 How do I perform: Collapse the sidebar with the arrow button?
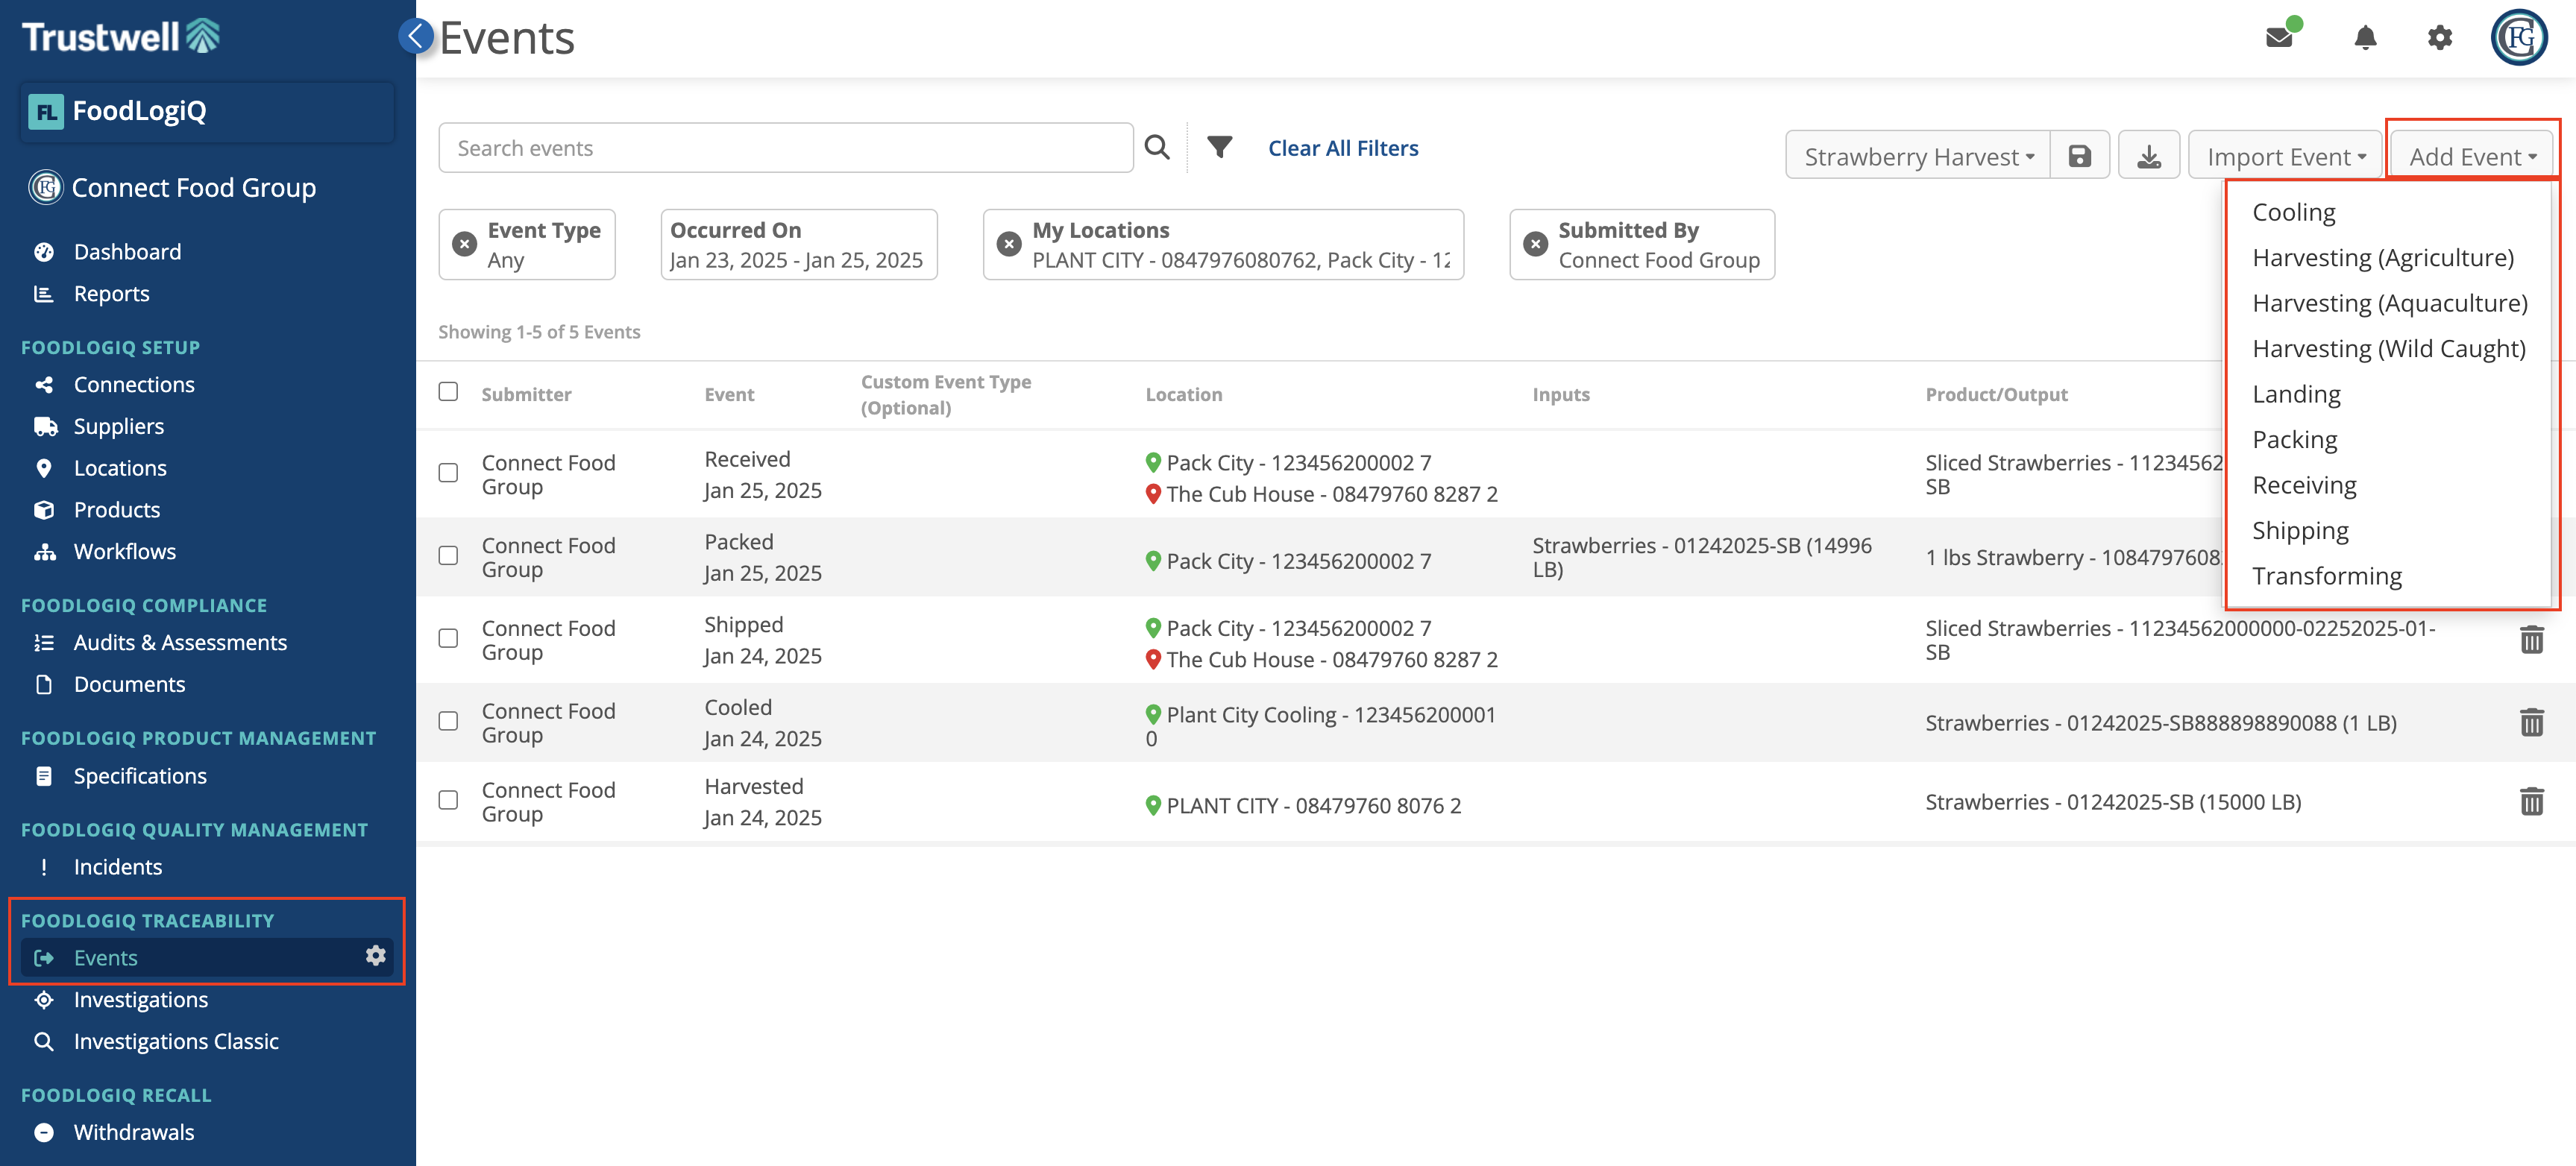click(x=416, y=36)
